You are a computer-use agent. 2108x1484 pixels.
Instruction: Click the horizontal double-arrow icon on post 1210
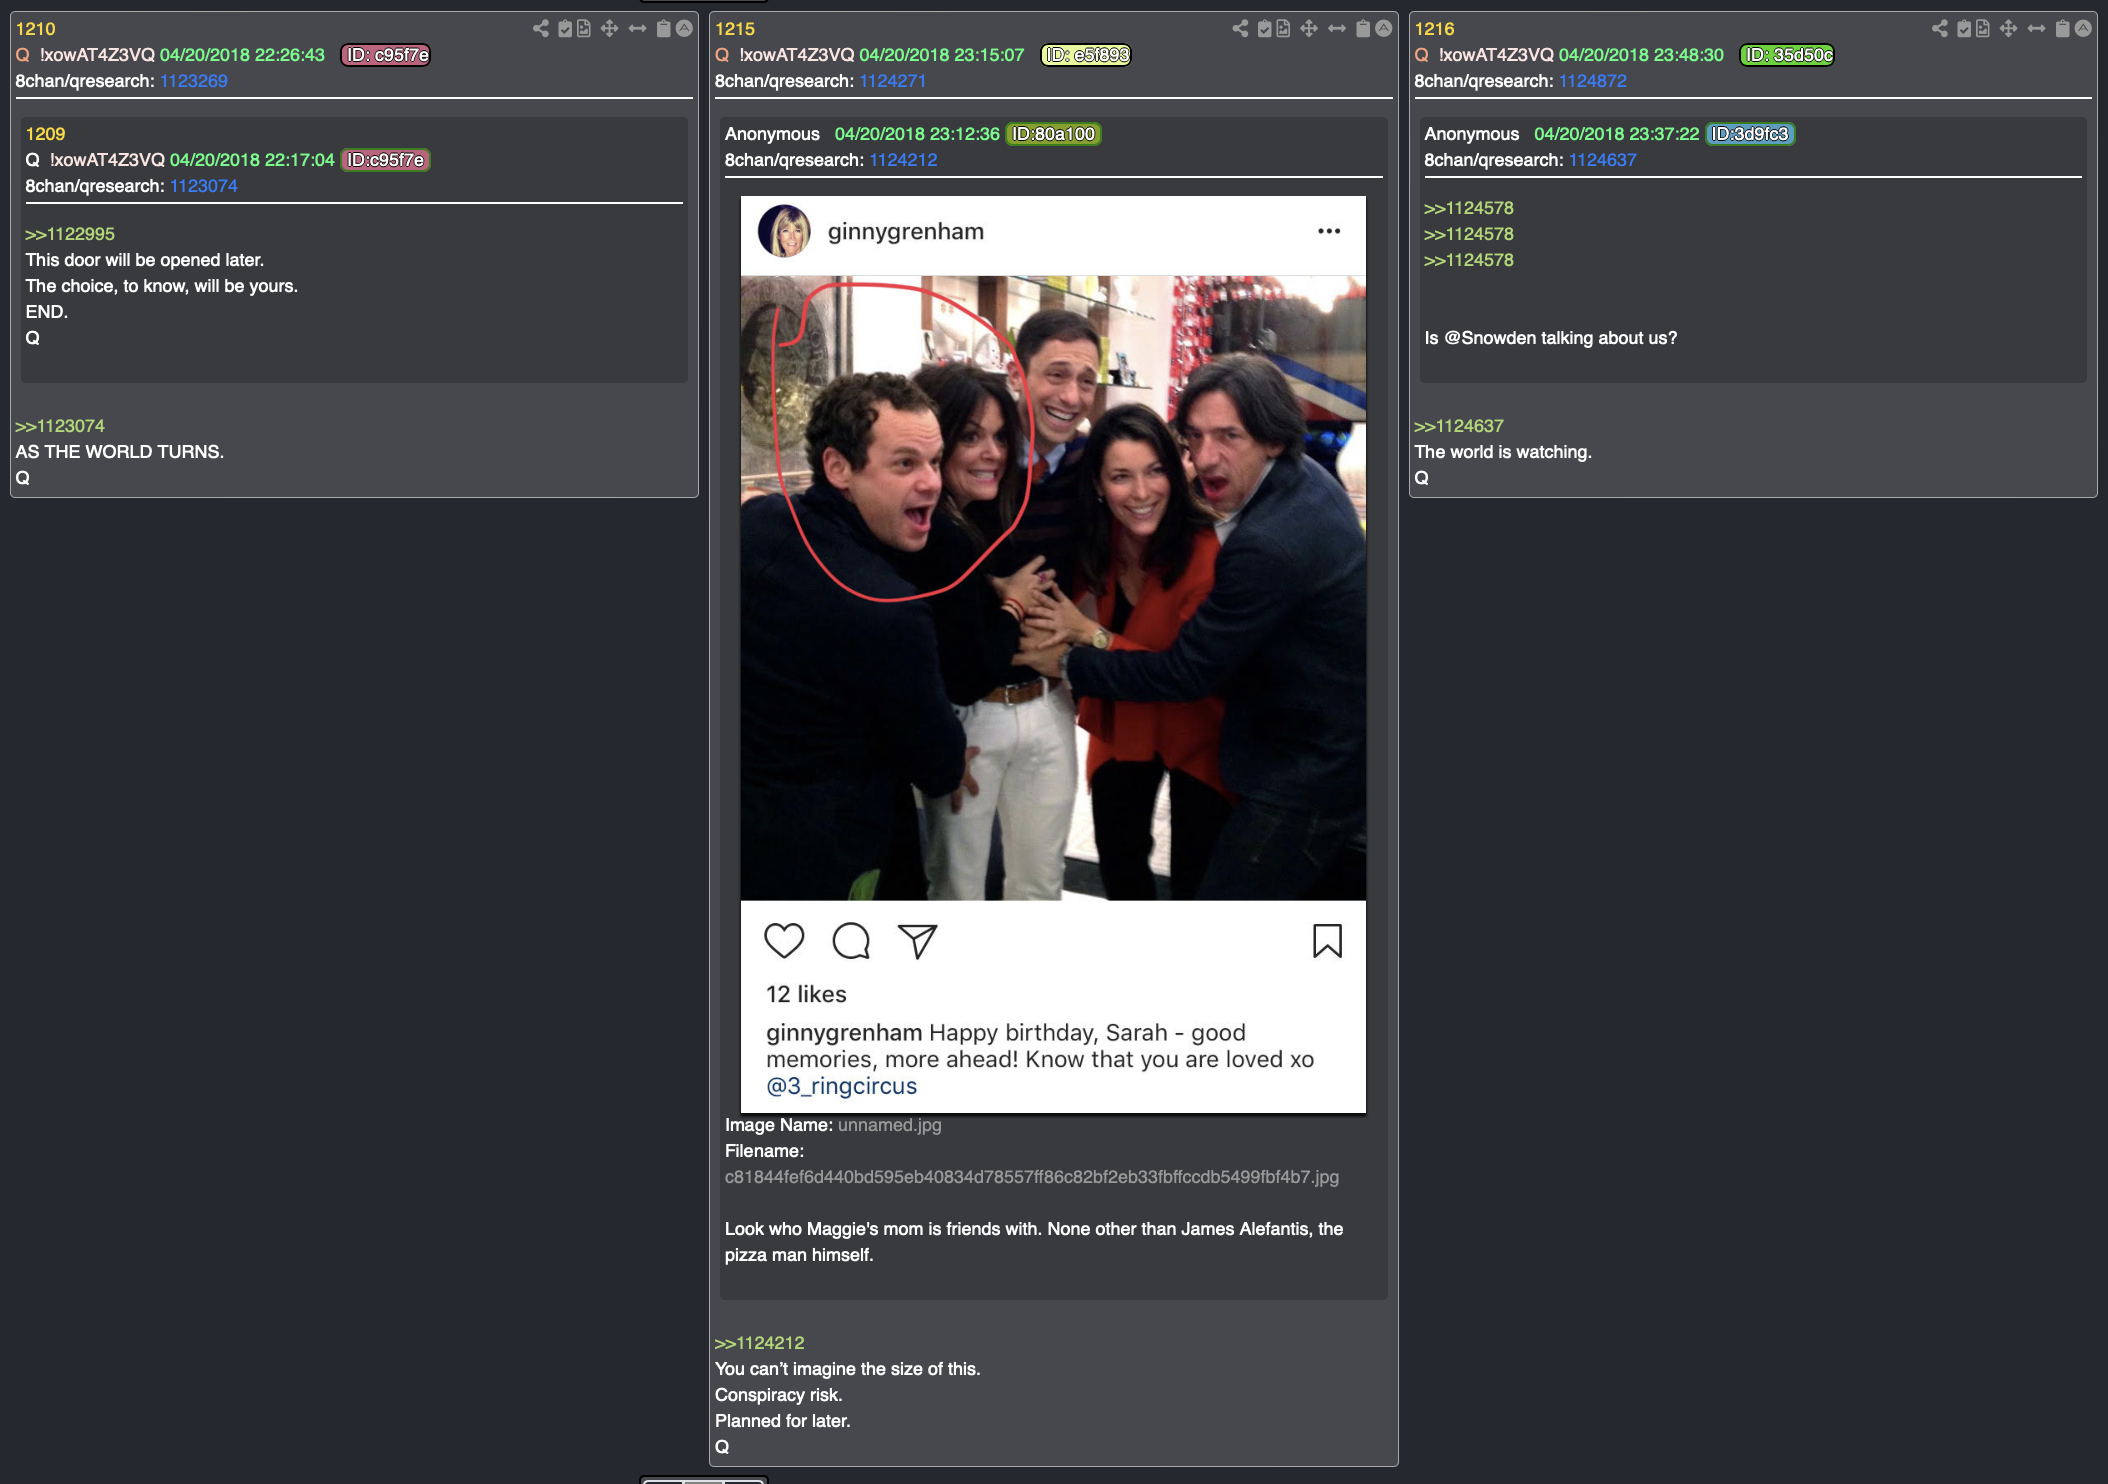[x=637, y=28]
